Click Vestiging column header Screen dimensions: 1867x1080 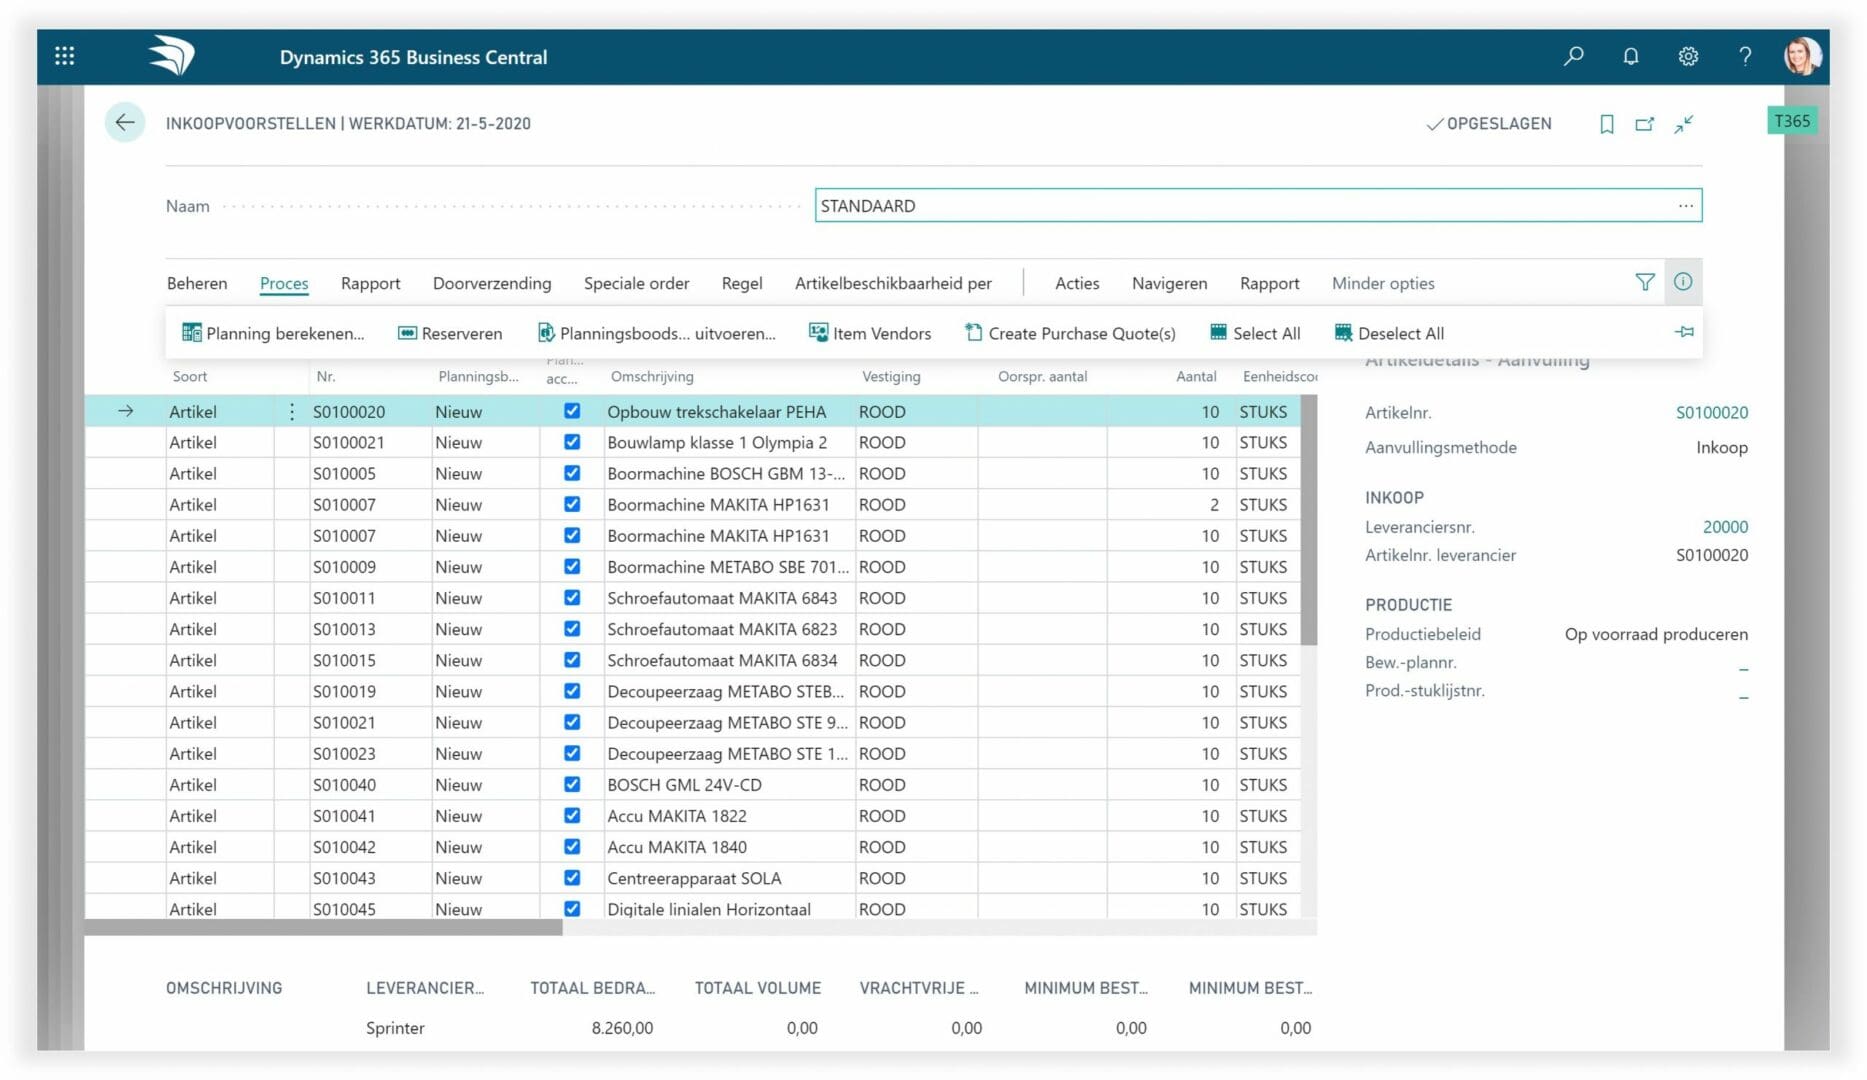tap(891, 376)
